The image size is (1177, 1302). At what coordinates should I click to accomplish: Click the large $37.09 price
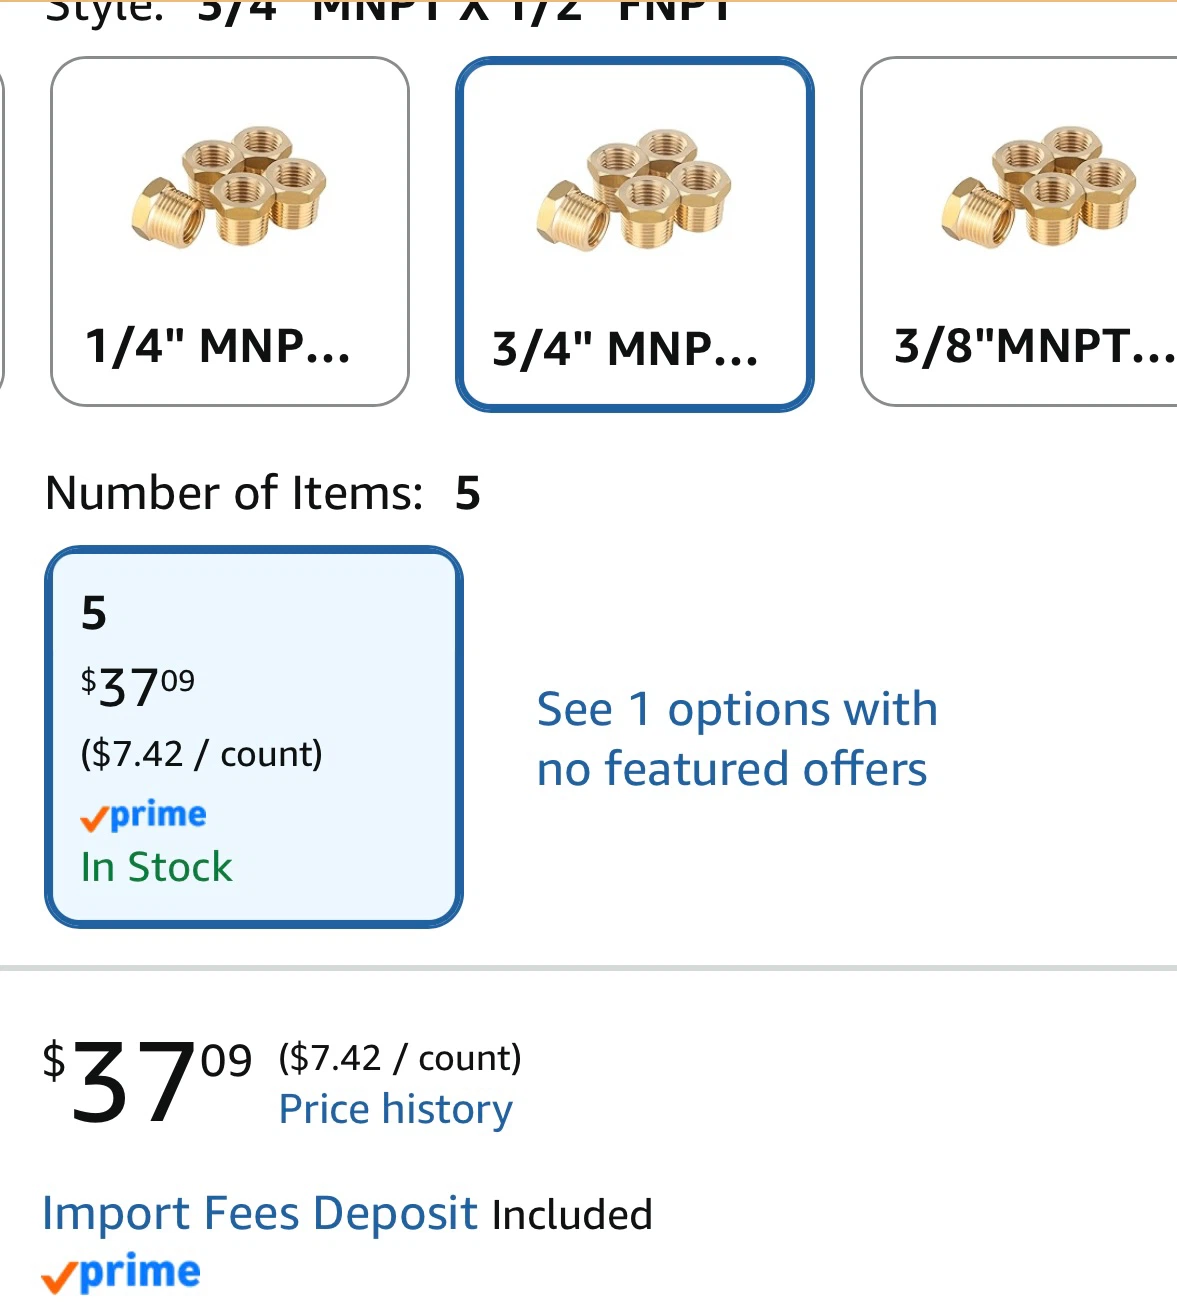click(x=147, y=1082)
